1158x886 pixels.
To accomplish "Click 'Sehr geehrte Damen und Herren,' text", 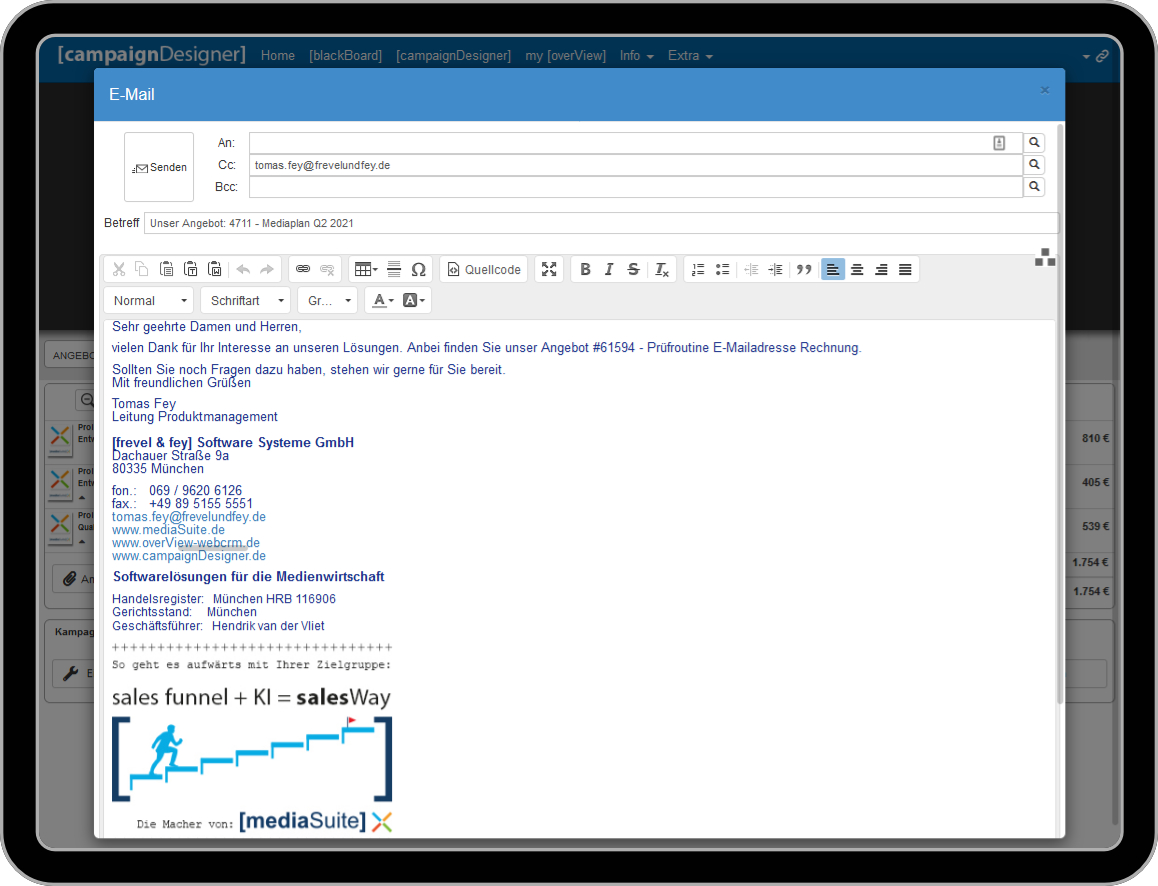I will (207, 326).
